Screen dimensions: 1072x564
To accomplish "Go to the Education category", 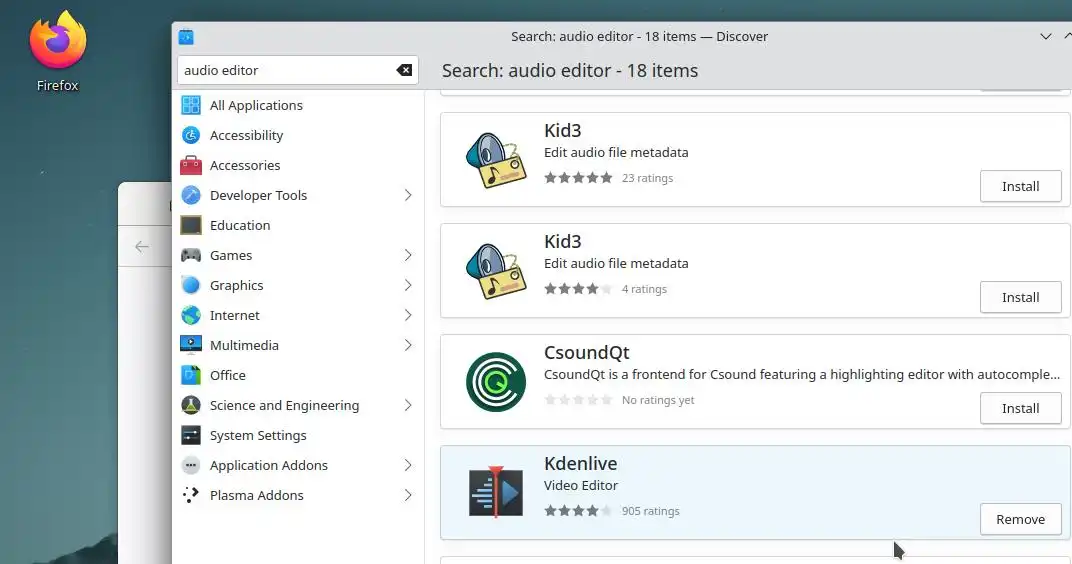I will coord(240,225).
